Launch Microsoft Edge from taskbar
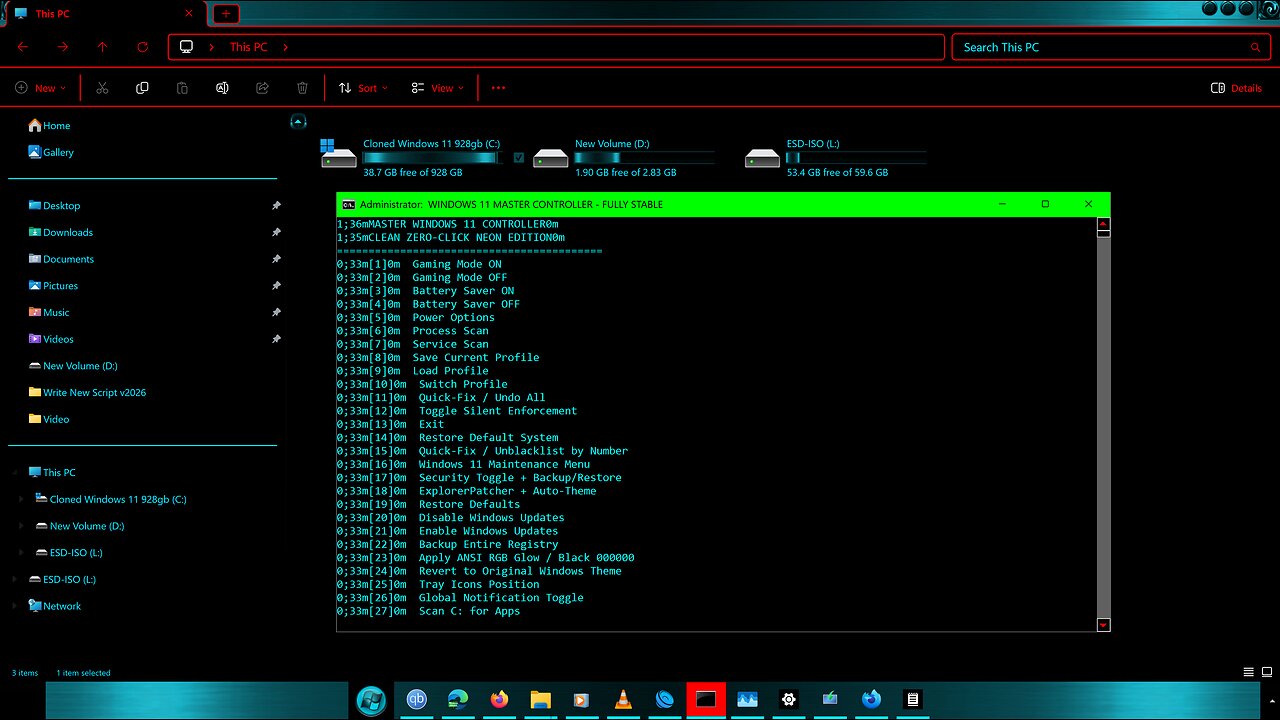 tap(458, 700)
